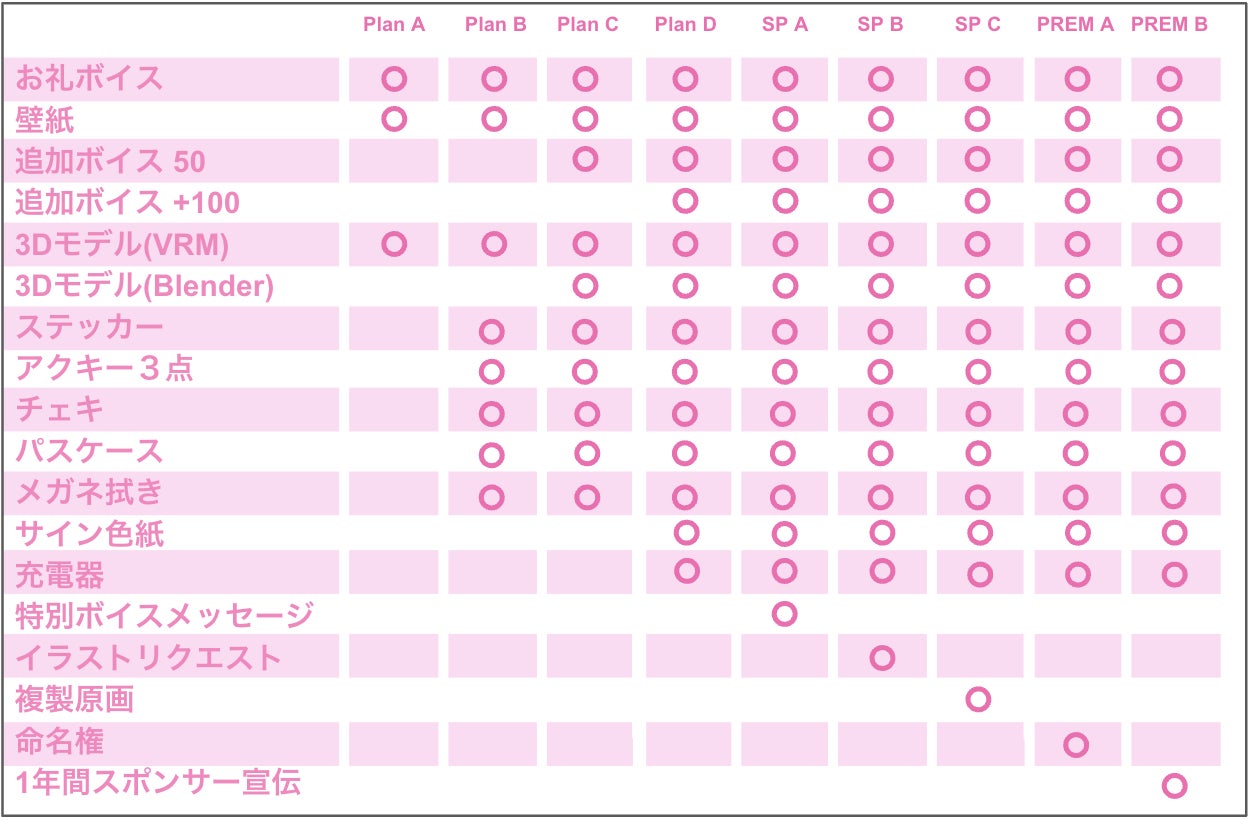The width and height of the screenshot is (1252, 820).
Task: Click the 3Dモデル(Blender) circle under Plan C
Action: coord(586,286)
